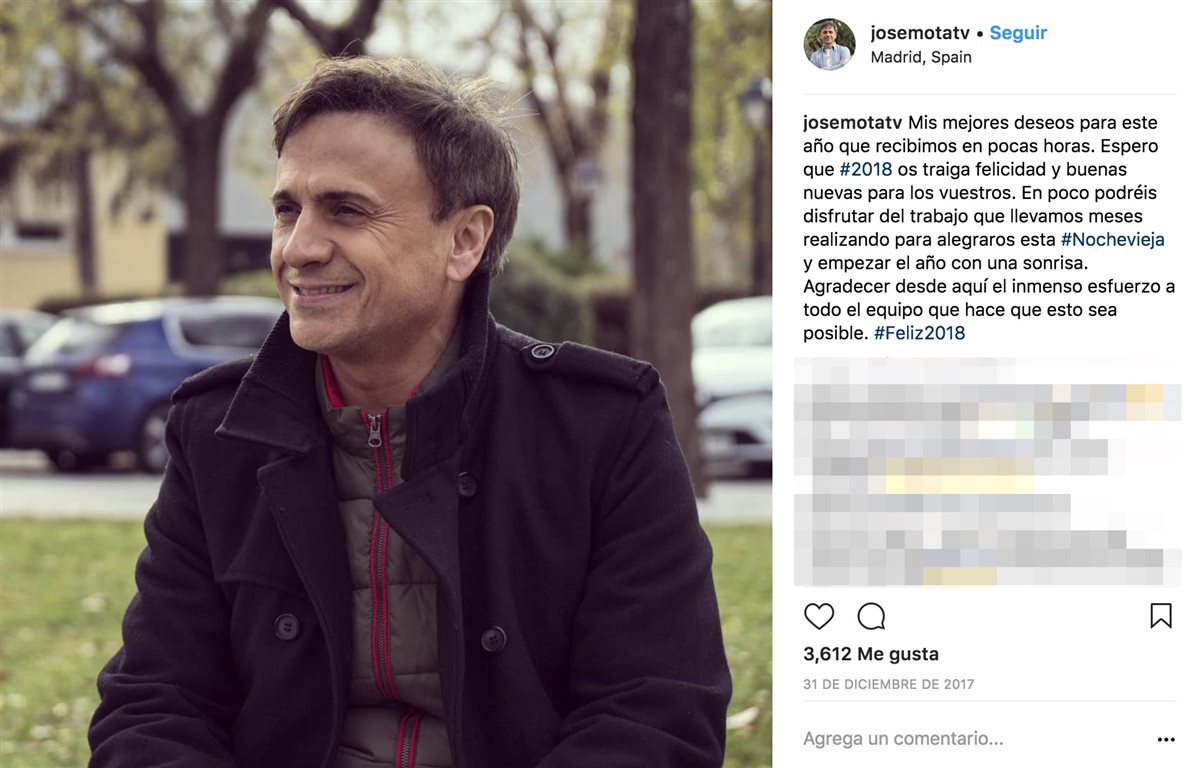Click the Seguir follow button

tap(1018, 33)
